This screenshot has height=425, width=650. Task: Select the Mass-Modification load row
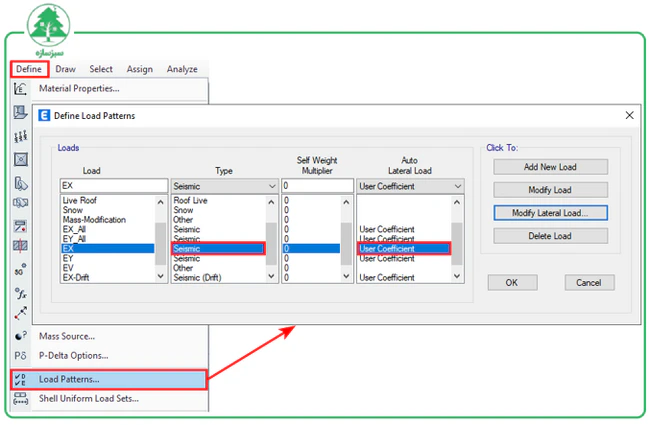click(x=108, y=220)
